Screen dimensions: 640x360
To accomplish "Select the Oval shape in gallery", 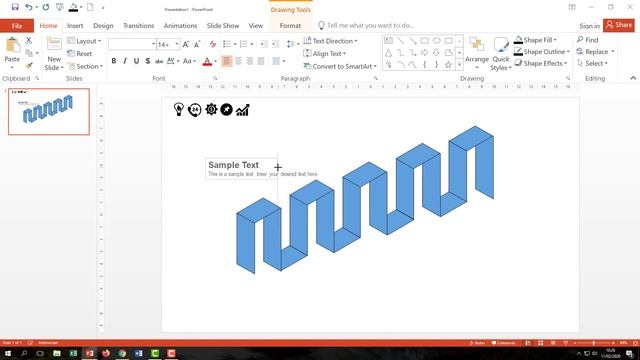I will (436, 40).
